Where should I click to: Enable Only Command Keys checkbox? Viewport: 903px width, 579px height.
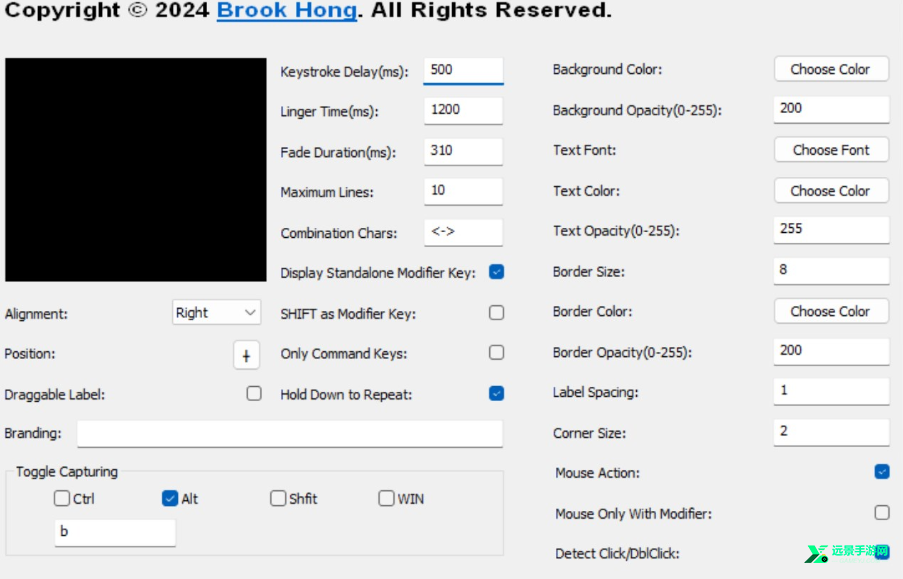[x=496, y=353]
